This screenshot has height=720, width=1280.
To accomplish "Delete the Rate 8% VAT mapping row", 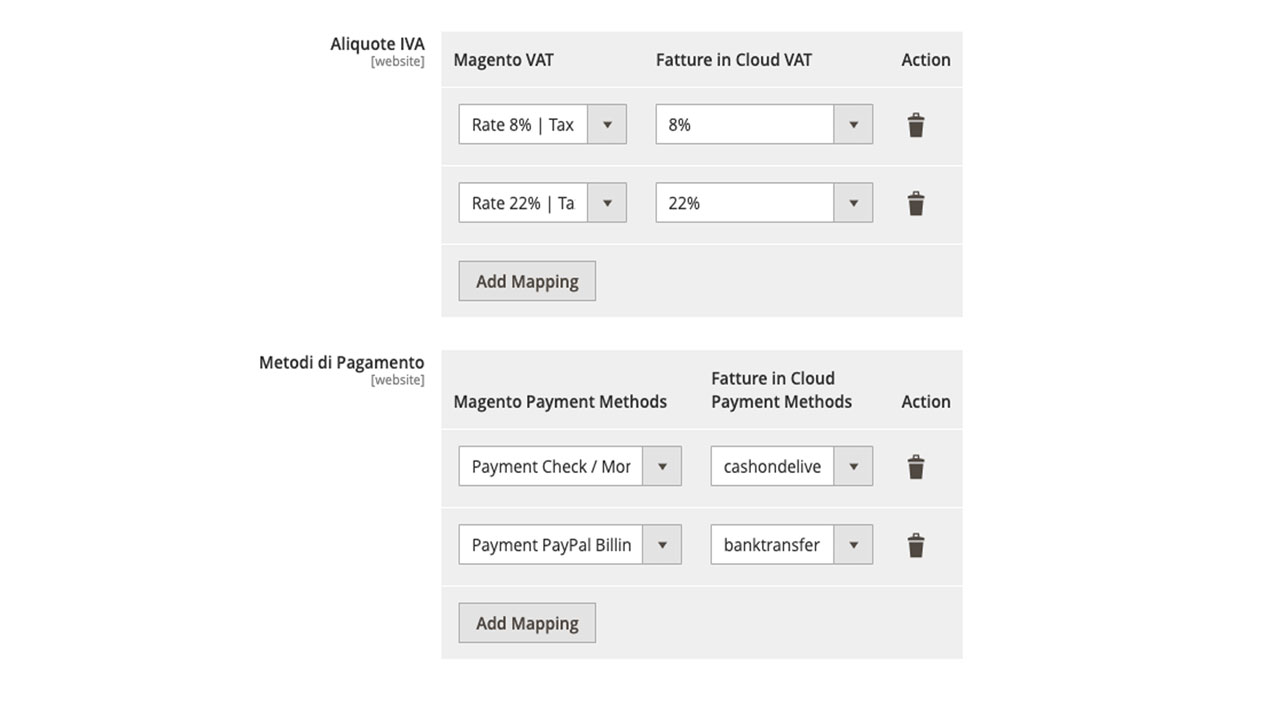I will click(916, 125).
